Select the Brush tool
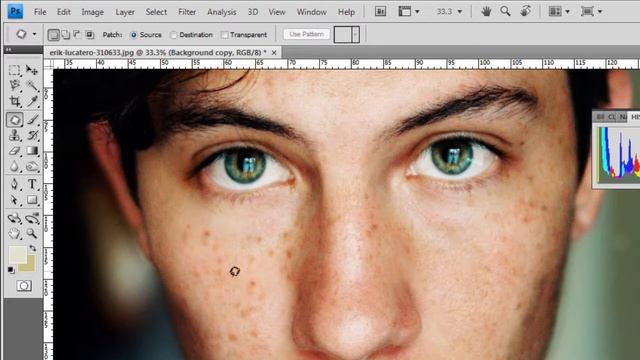 tap(32, 120)
